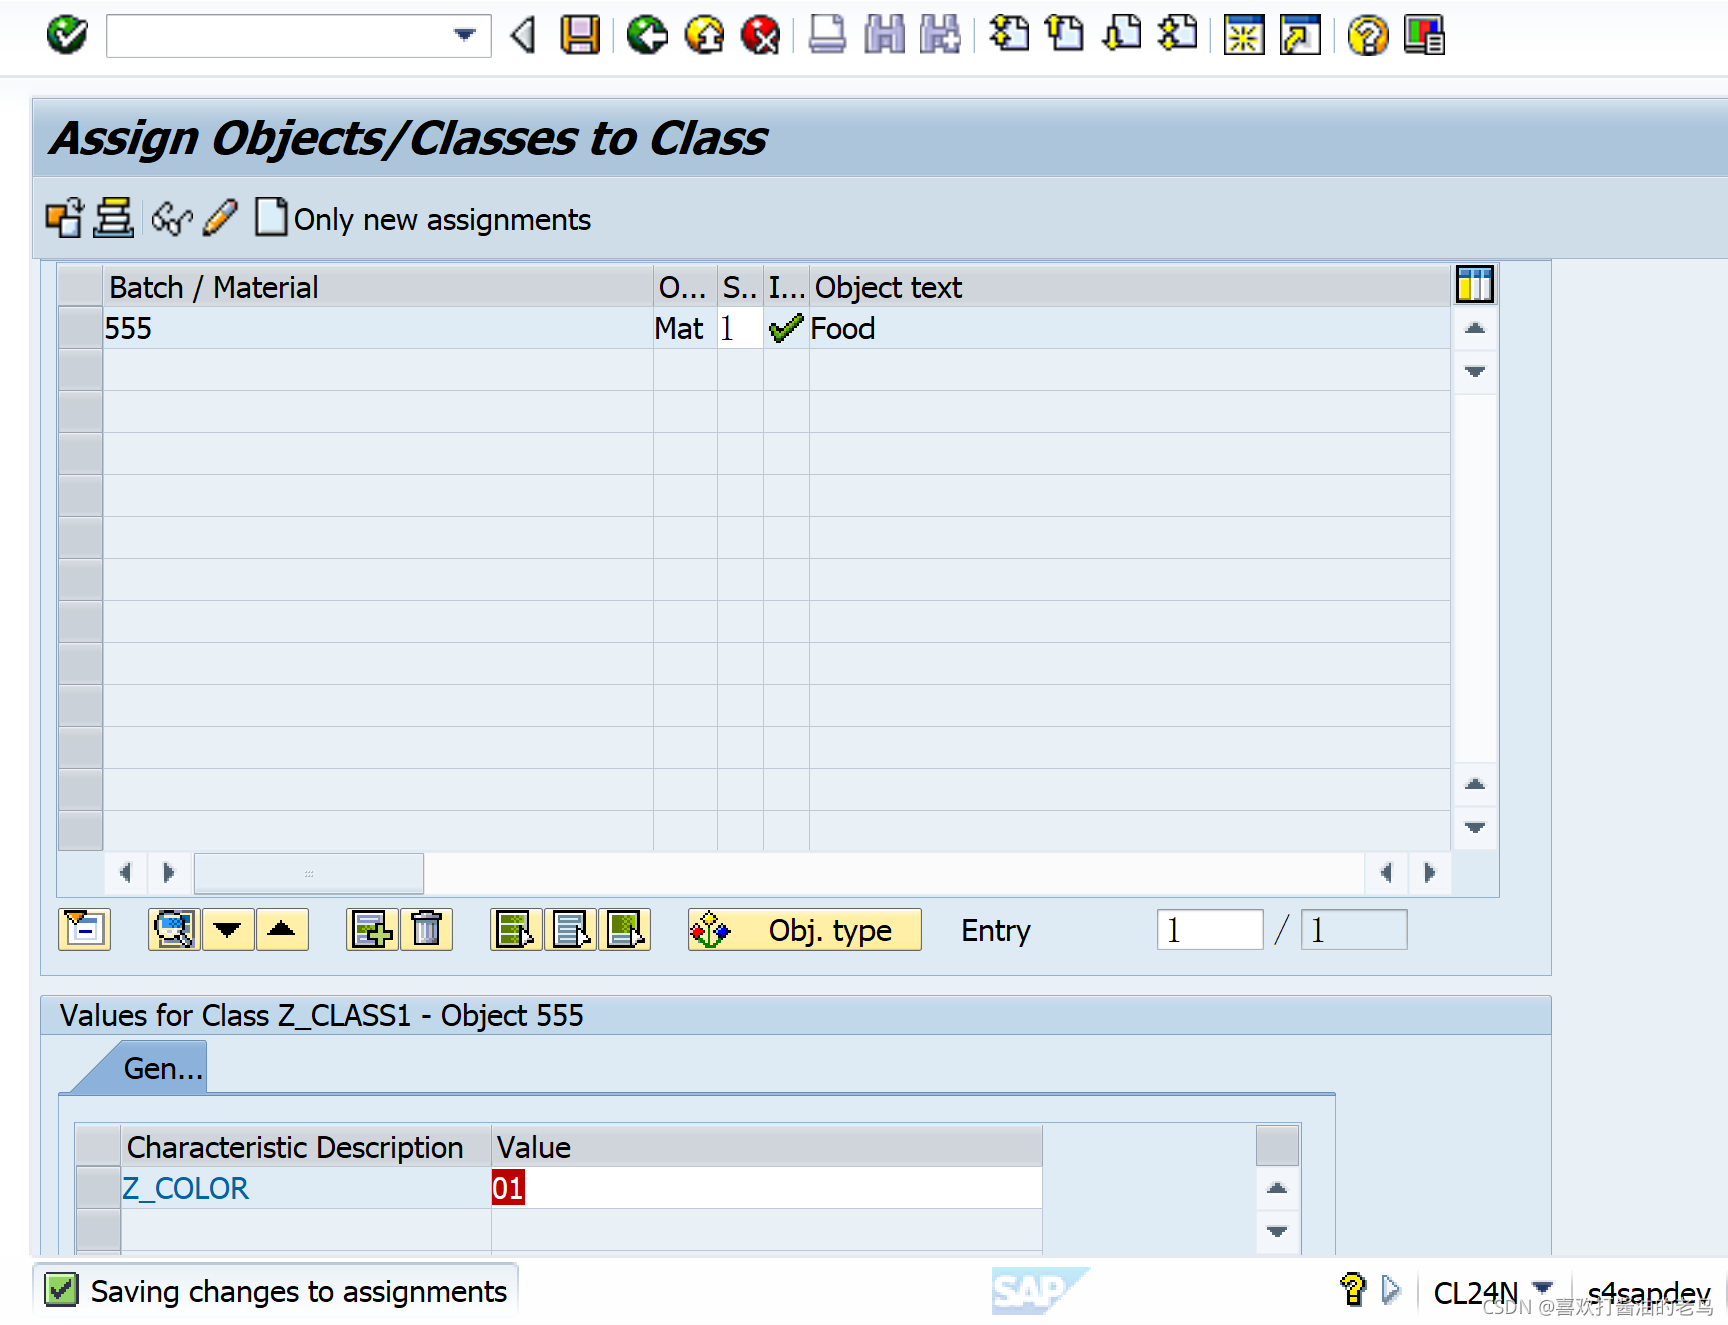The width and height of the screenshot is (1728, 1325).
Task: Toggle Only new assignments mode
Action: pos(440,219)
